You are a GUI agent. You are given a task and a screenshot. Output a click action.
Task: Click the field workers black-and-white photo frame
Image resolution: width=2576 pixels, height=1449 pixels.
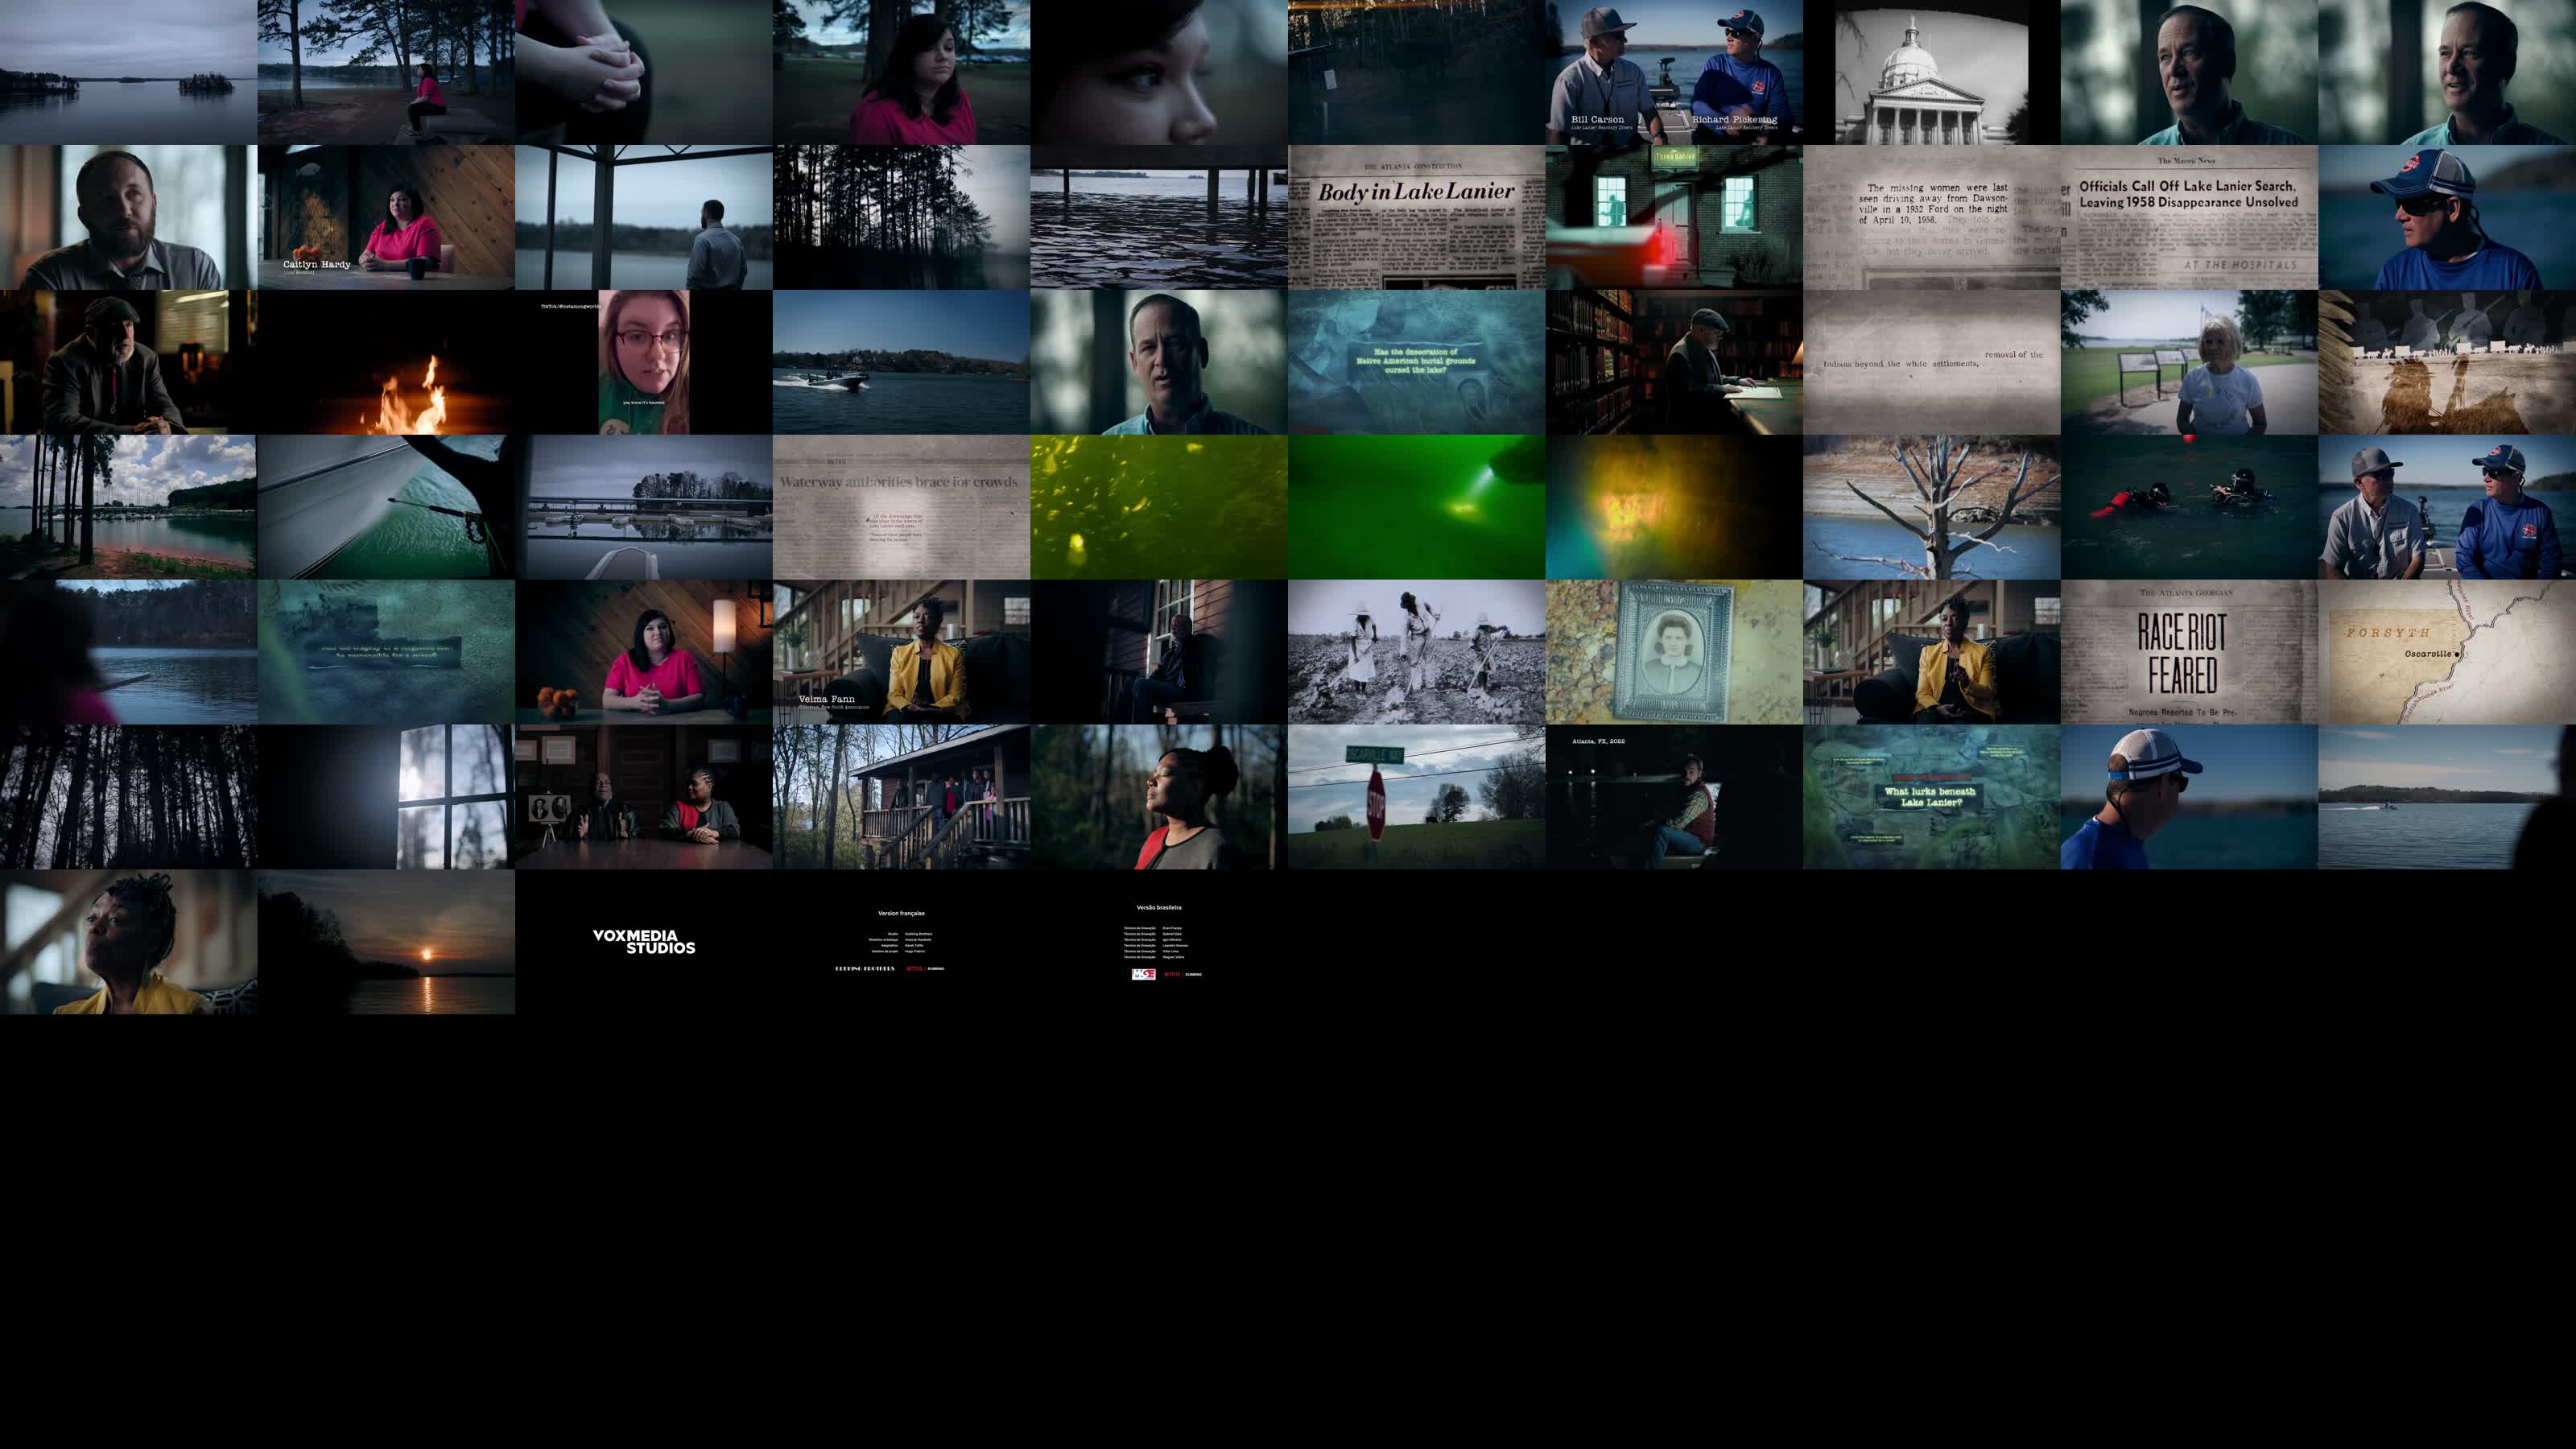tap(1416, 652)
